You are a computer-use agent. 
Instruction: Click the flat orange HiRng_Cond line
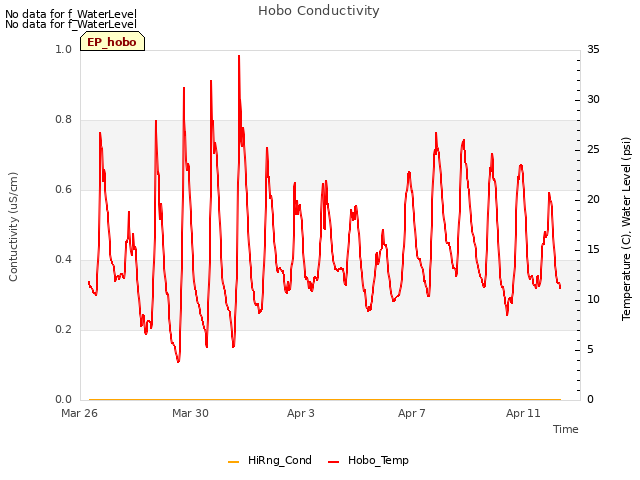point(325,399)
